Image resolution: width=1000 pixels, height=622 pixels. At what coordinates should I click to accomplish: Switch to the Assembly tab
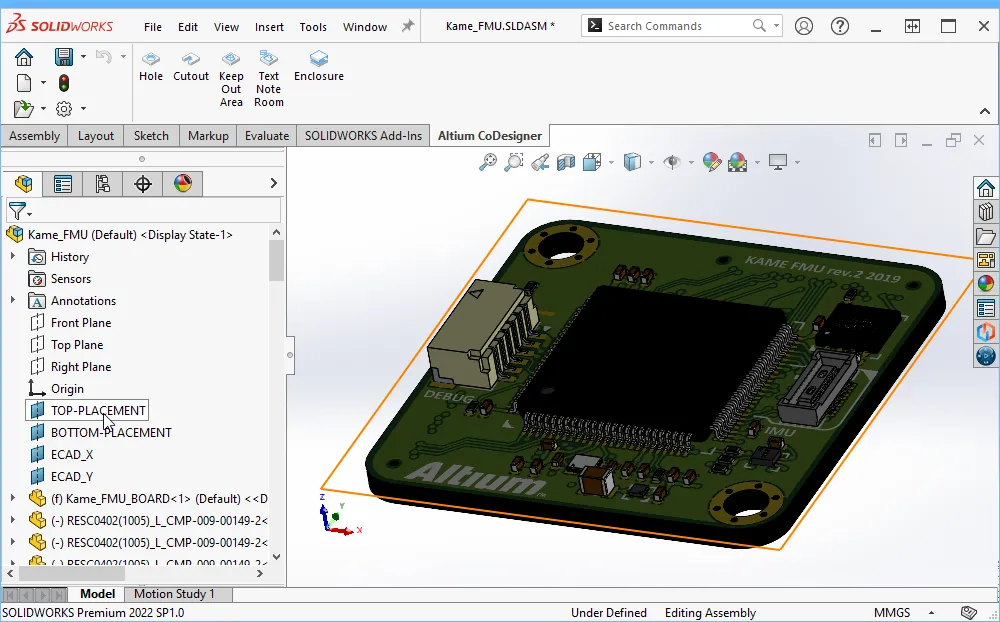34,136
